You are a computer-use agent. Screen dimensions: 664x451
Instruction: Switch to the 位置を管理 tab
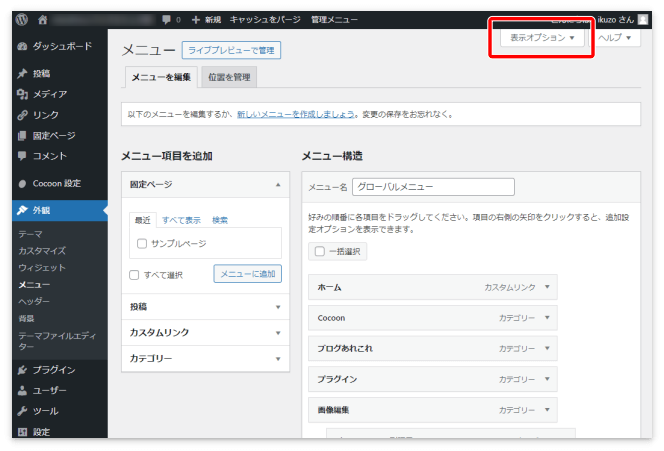click(x=229, y=77)
